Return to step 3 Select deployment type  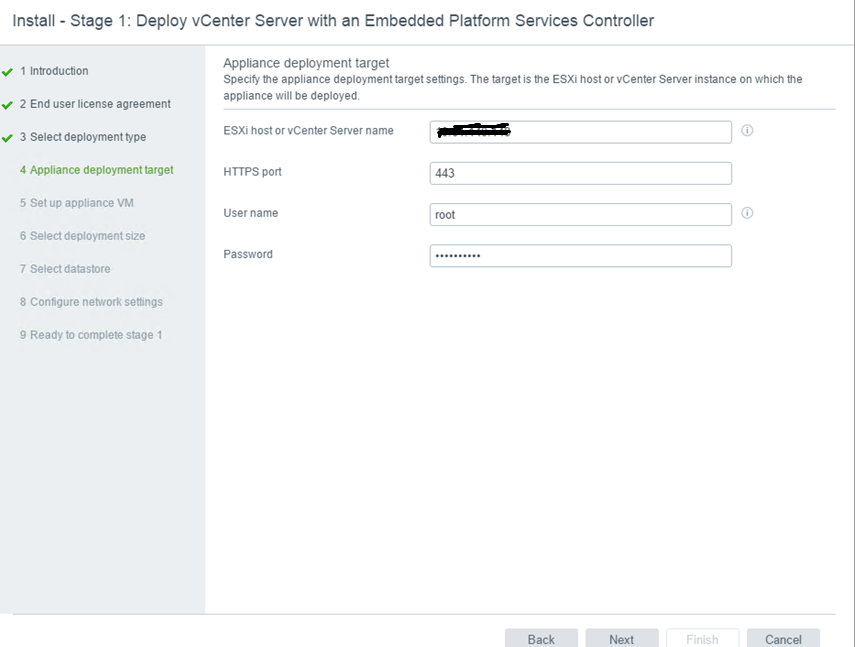click(87, 137)
